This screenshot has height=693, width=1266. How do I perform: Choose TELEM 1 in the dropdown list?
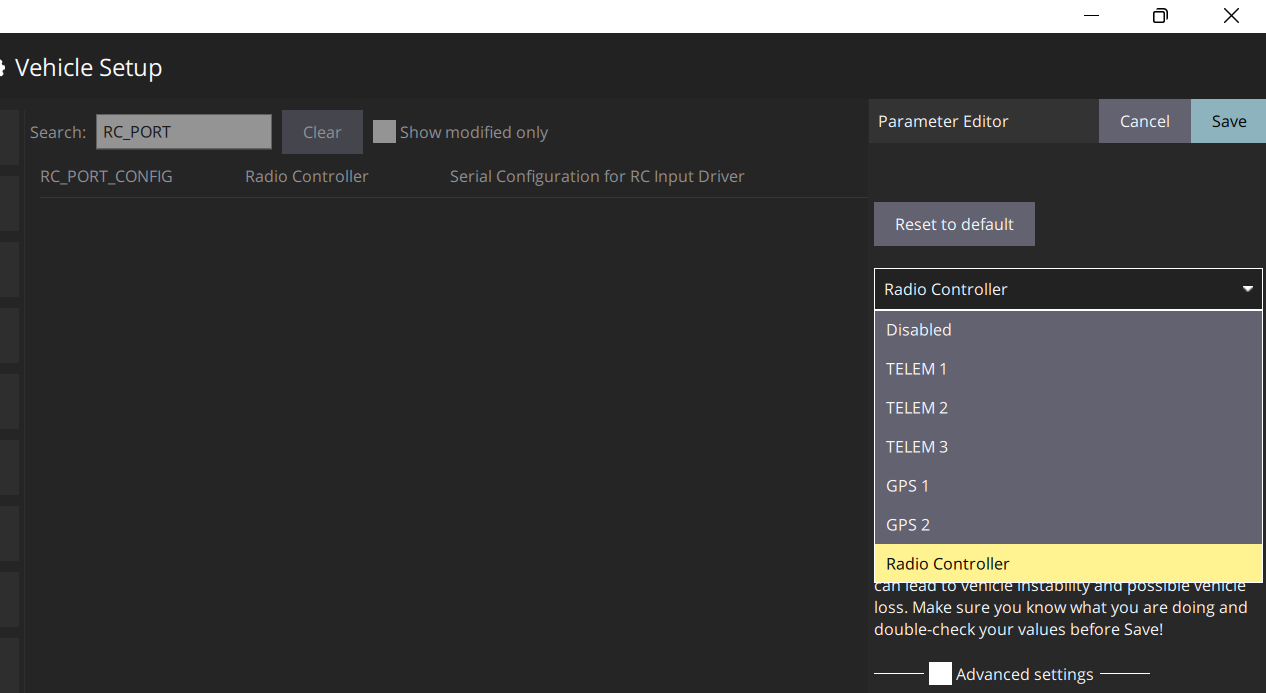click(1068, 368)
